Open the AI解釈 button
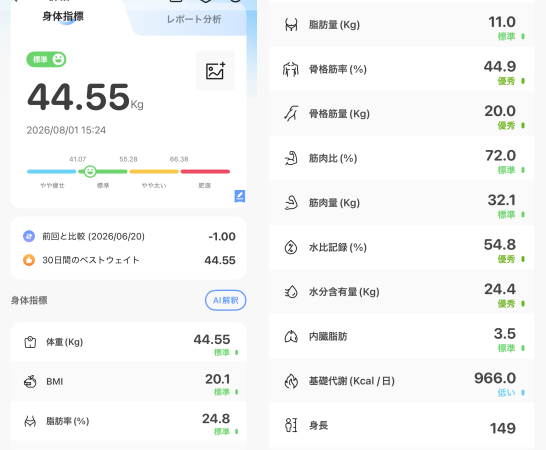Viewport: 546px width, 450px height. 226,300
